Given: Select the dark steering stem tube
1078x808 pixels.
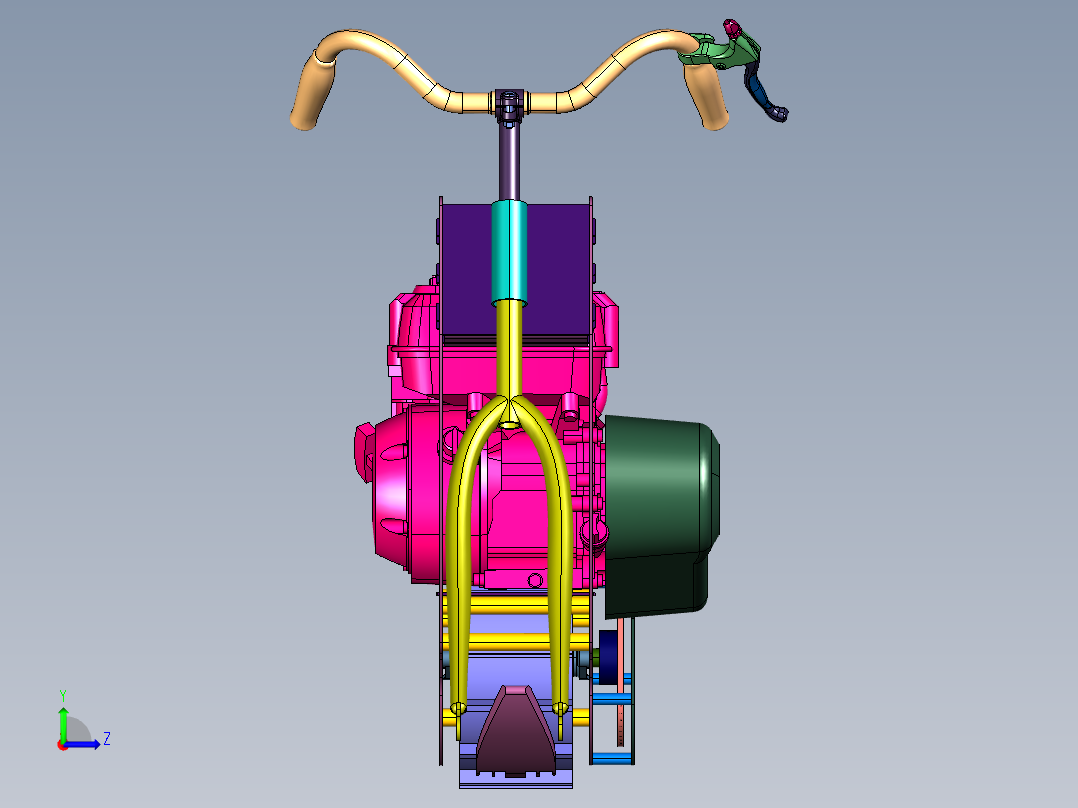Looking at the screenshot, I should click(509, 162).
